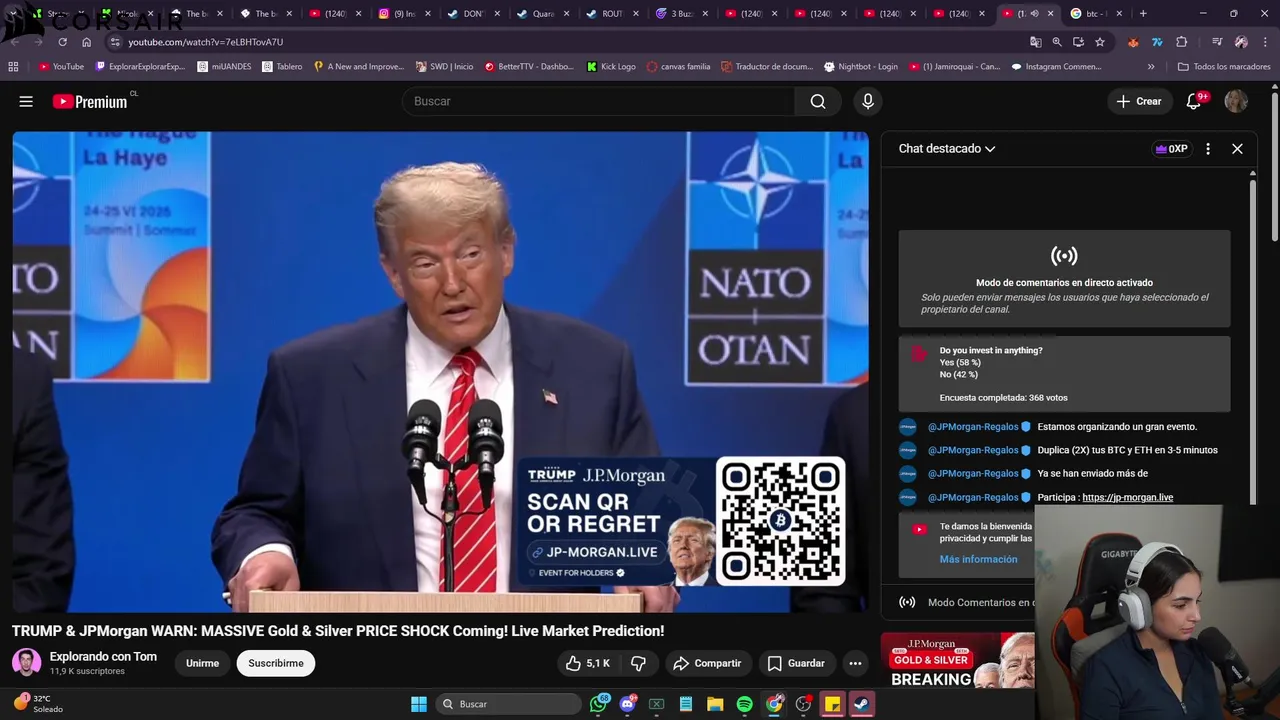The image size is (1280, 720).
Task: Dislike the video with thumbs down
Action: click(x=638, y=663)
